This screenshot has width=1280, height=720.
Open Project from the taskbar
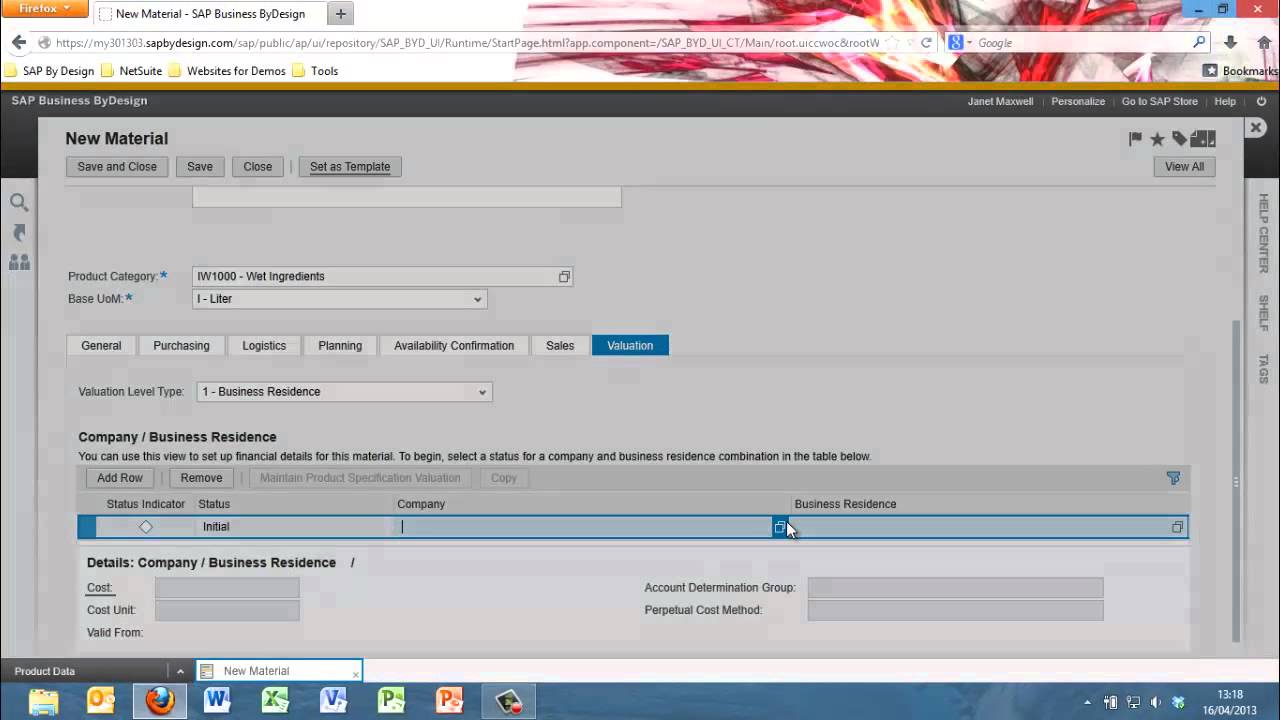[391, 701]
